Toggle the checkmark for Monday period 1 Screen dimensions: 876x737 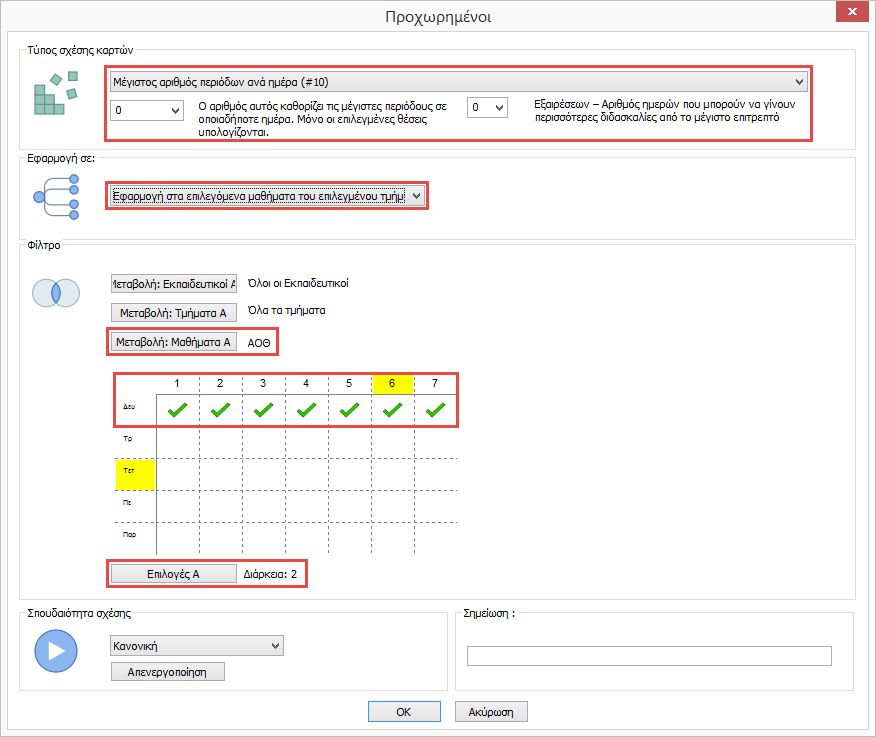click(x=178, y=409)
